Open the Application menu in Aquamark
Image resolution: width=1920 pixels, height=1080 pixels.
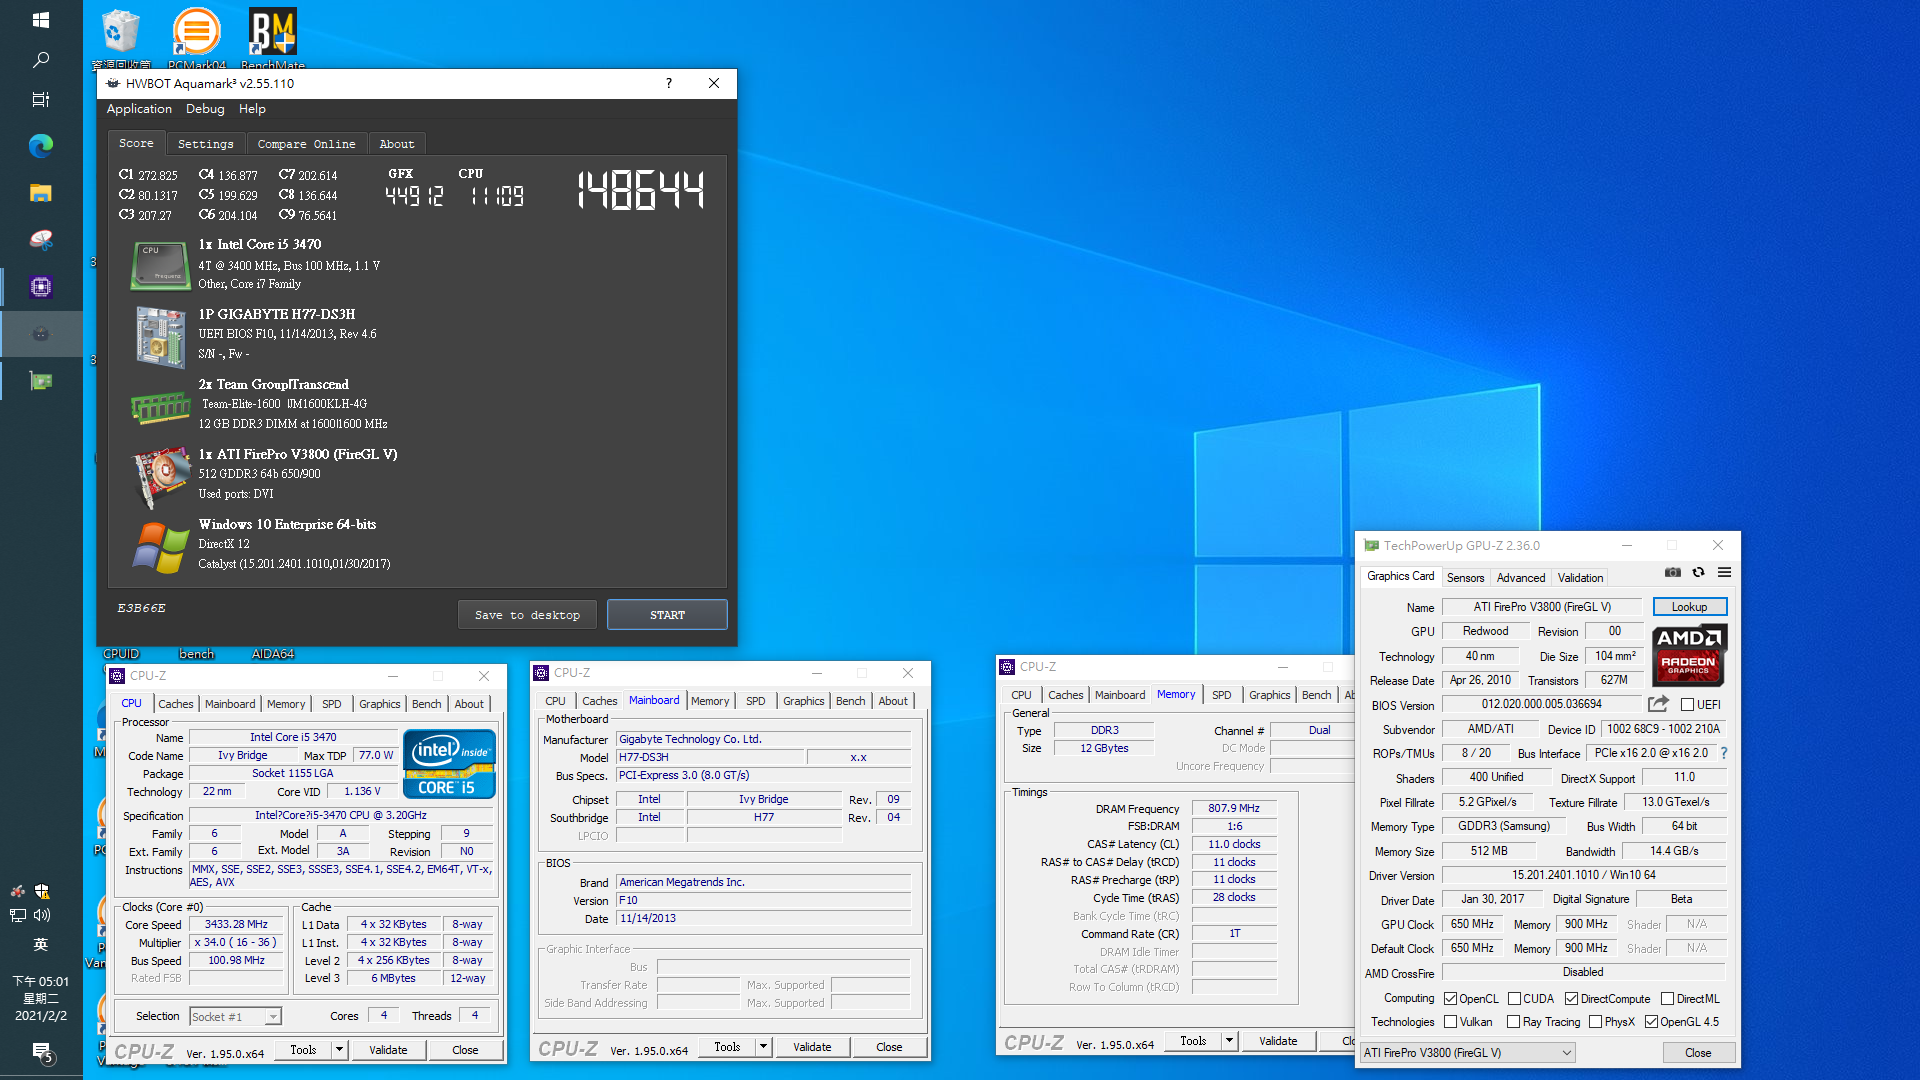pos(139,109)
